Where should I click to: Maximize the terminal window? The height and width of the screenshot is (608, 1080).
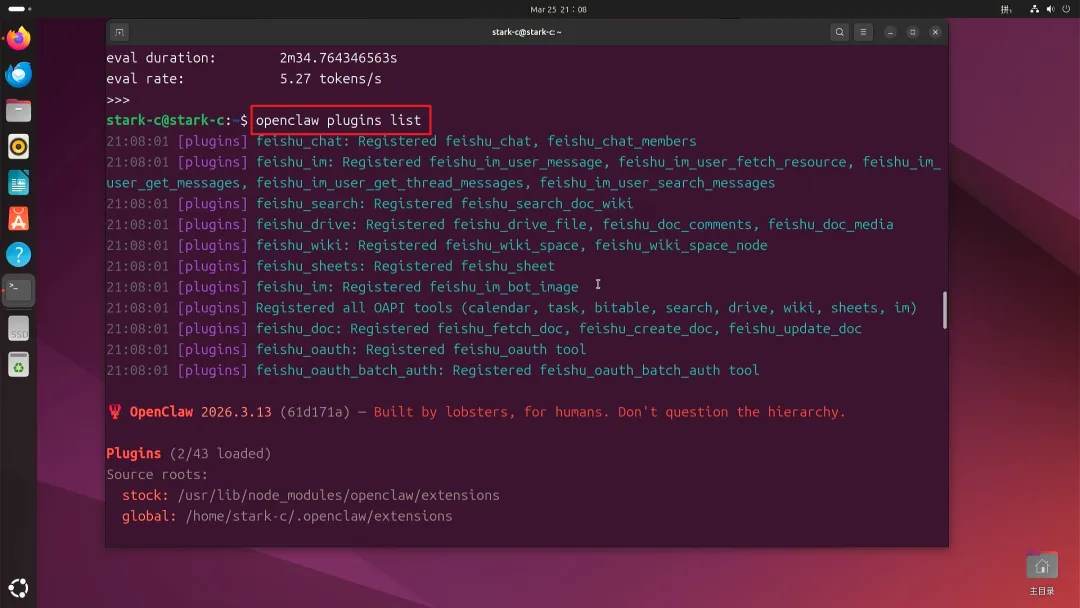[x=913, y=32]
